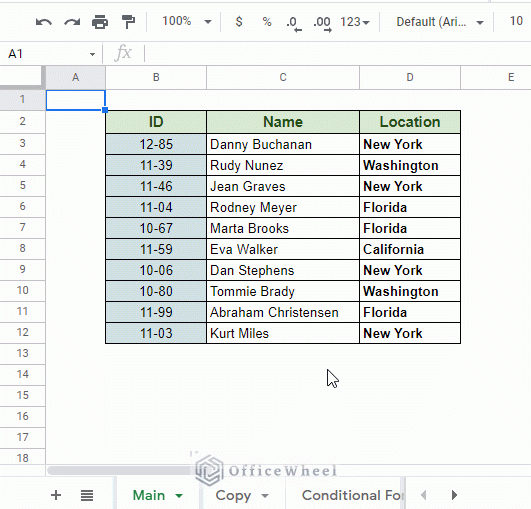Format as currency with the dollar icon
The height and width of the screenshot is (509, 531).
(x=239, y=22)
